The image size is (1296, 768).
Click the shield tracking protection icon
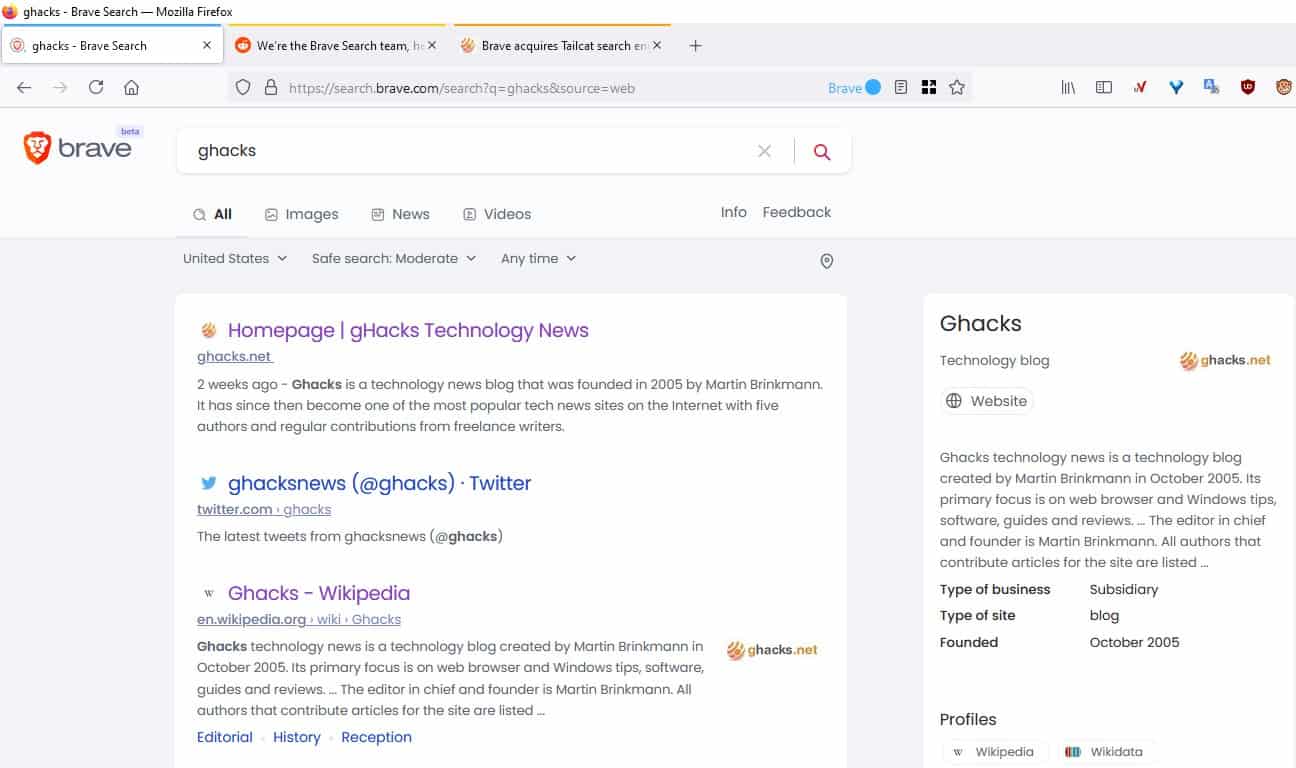243,88
